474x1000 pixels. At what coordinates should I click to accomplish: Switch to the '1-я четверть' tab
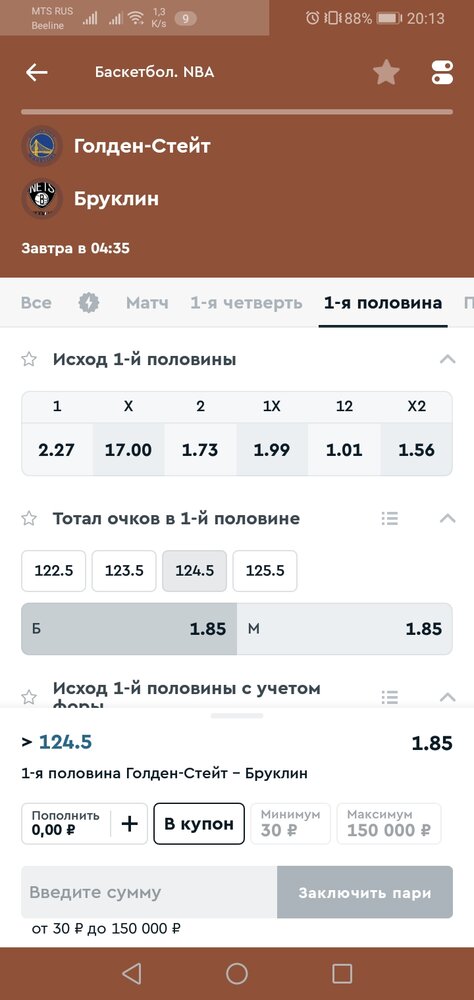tap(246, 302)
